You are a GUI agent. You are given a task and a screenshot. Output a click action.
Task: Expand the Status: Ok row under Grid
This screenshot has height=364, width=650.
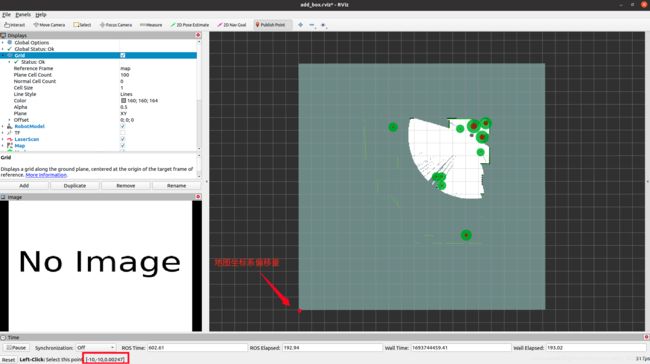click(x=10, y=62)
